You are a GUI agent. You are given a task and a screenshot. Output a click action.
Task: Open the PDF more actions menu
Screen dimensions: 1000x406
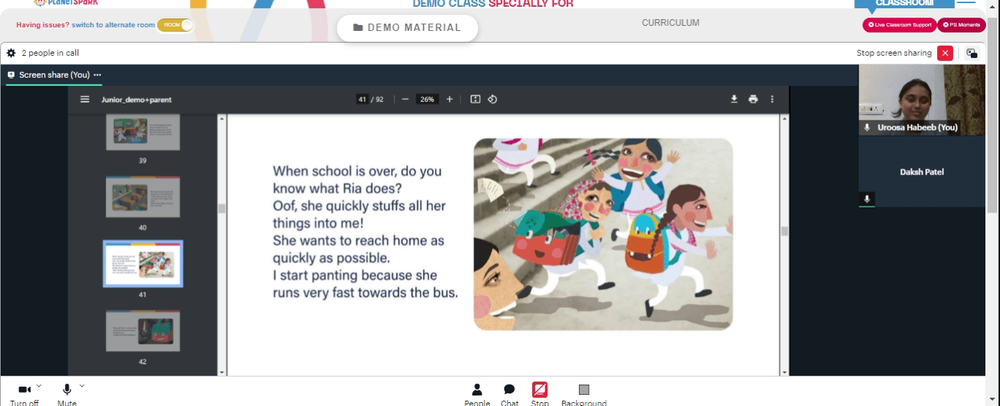772,99
